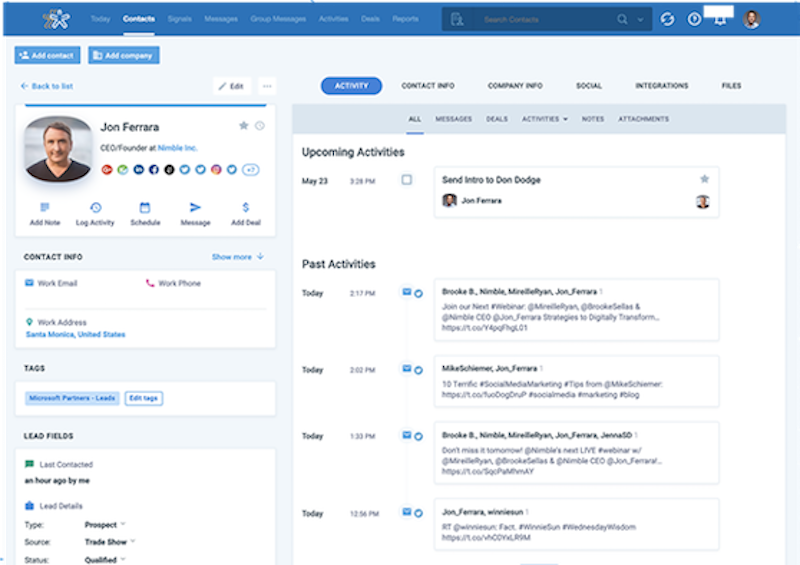
Task: Open user profile avatar in header
Action: click(752, 19)
